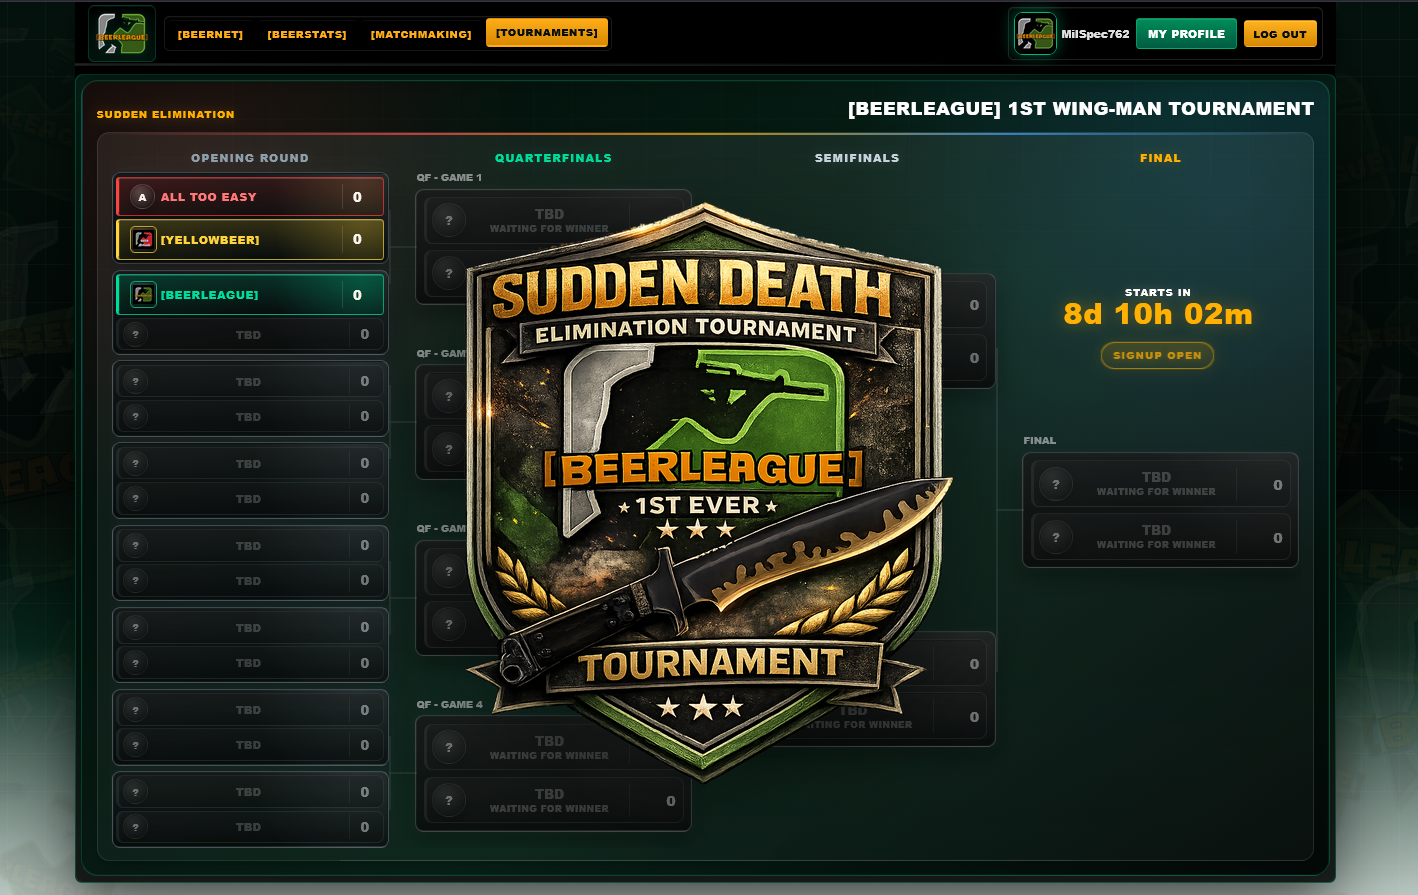Viewport: 1418px width, 895px height.
Task: Click the ALL TOO EASY 'A' avatar icon
Action: pyautogui.click(x=142, y=197)
